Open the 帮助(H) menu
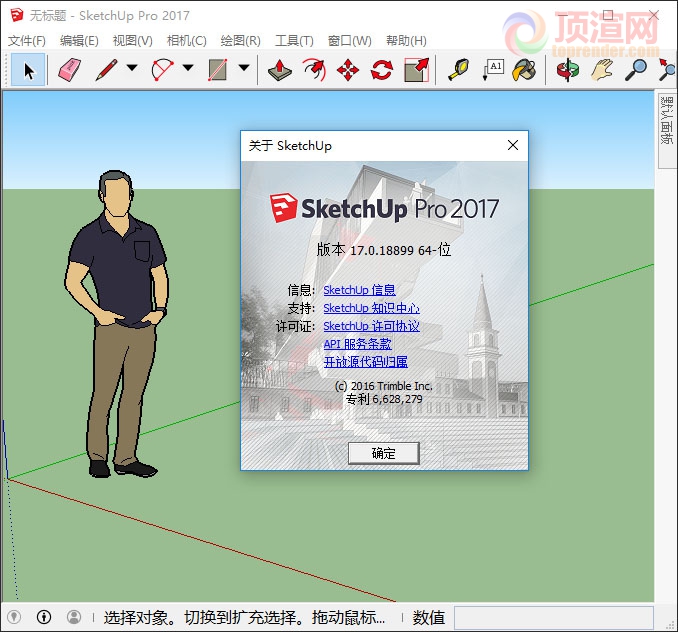Image resolution: width=678 pixels, height=632 pixels. pos(406,41)
